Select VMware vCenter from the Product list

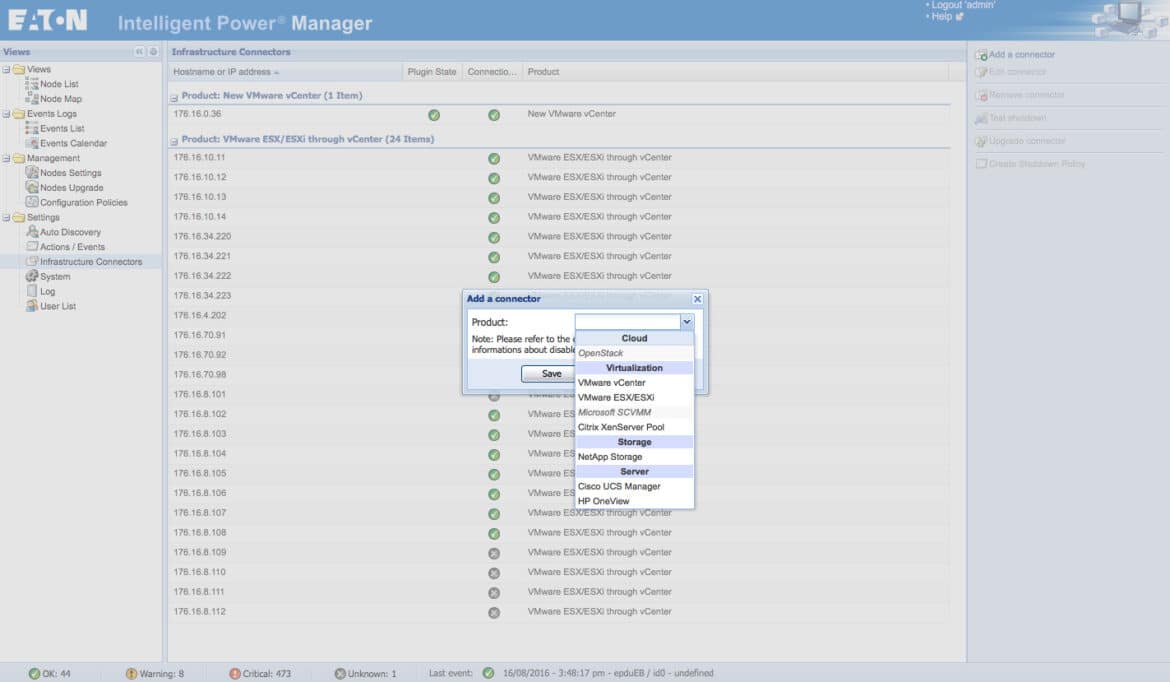634,383
